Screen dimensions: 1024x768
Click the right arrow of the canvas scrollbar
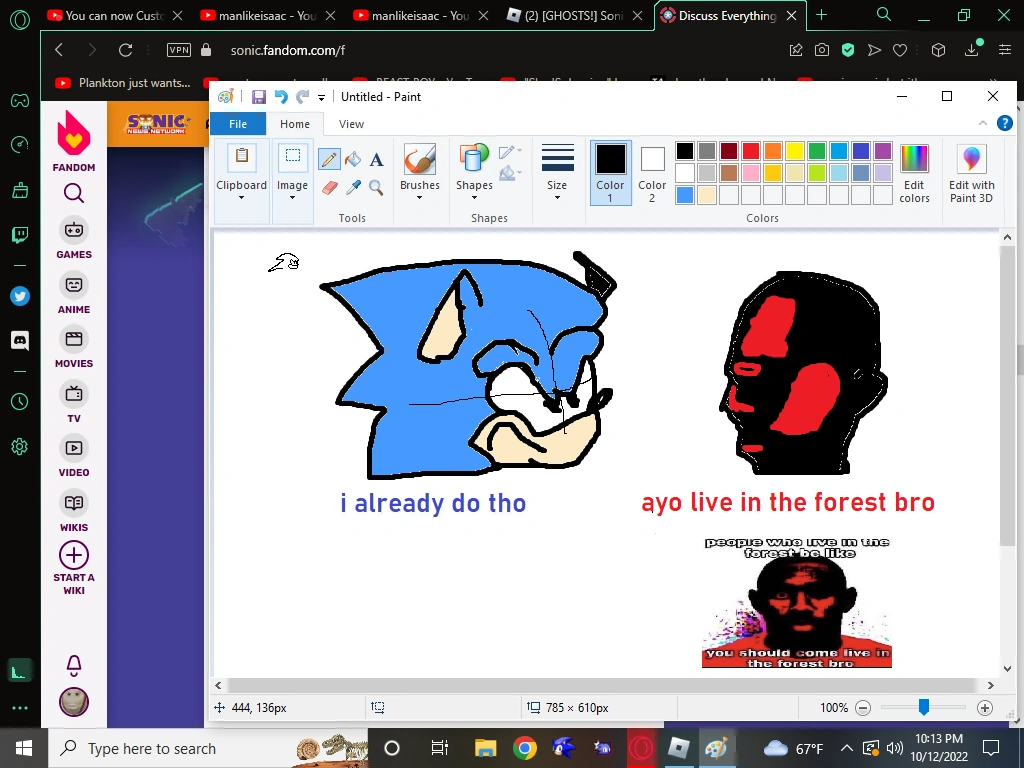coord(992,685)
